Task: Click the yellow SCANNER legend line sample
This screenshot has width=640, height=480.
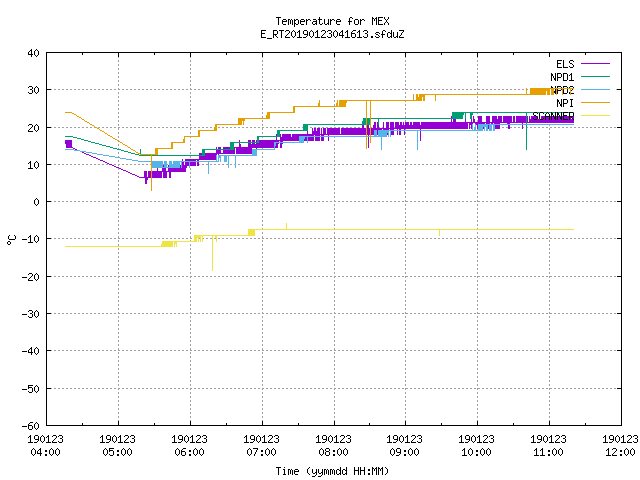Action: click(x=595, y=116)
